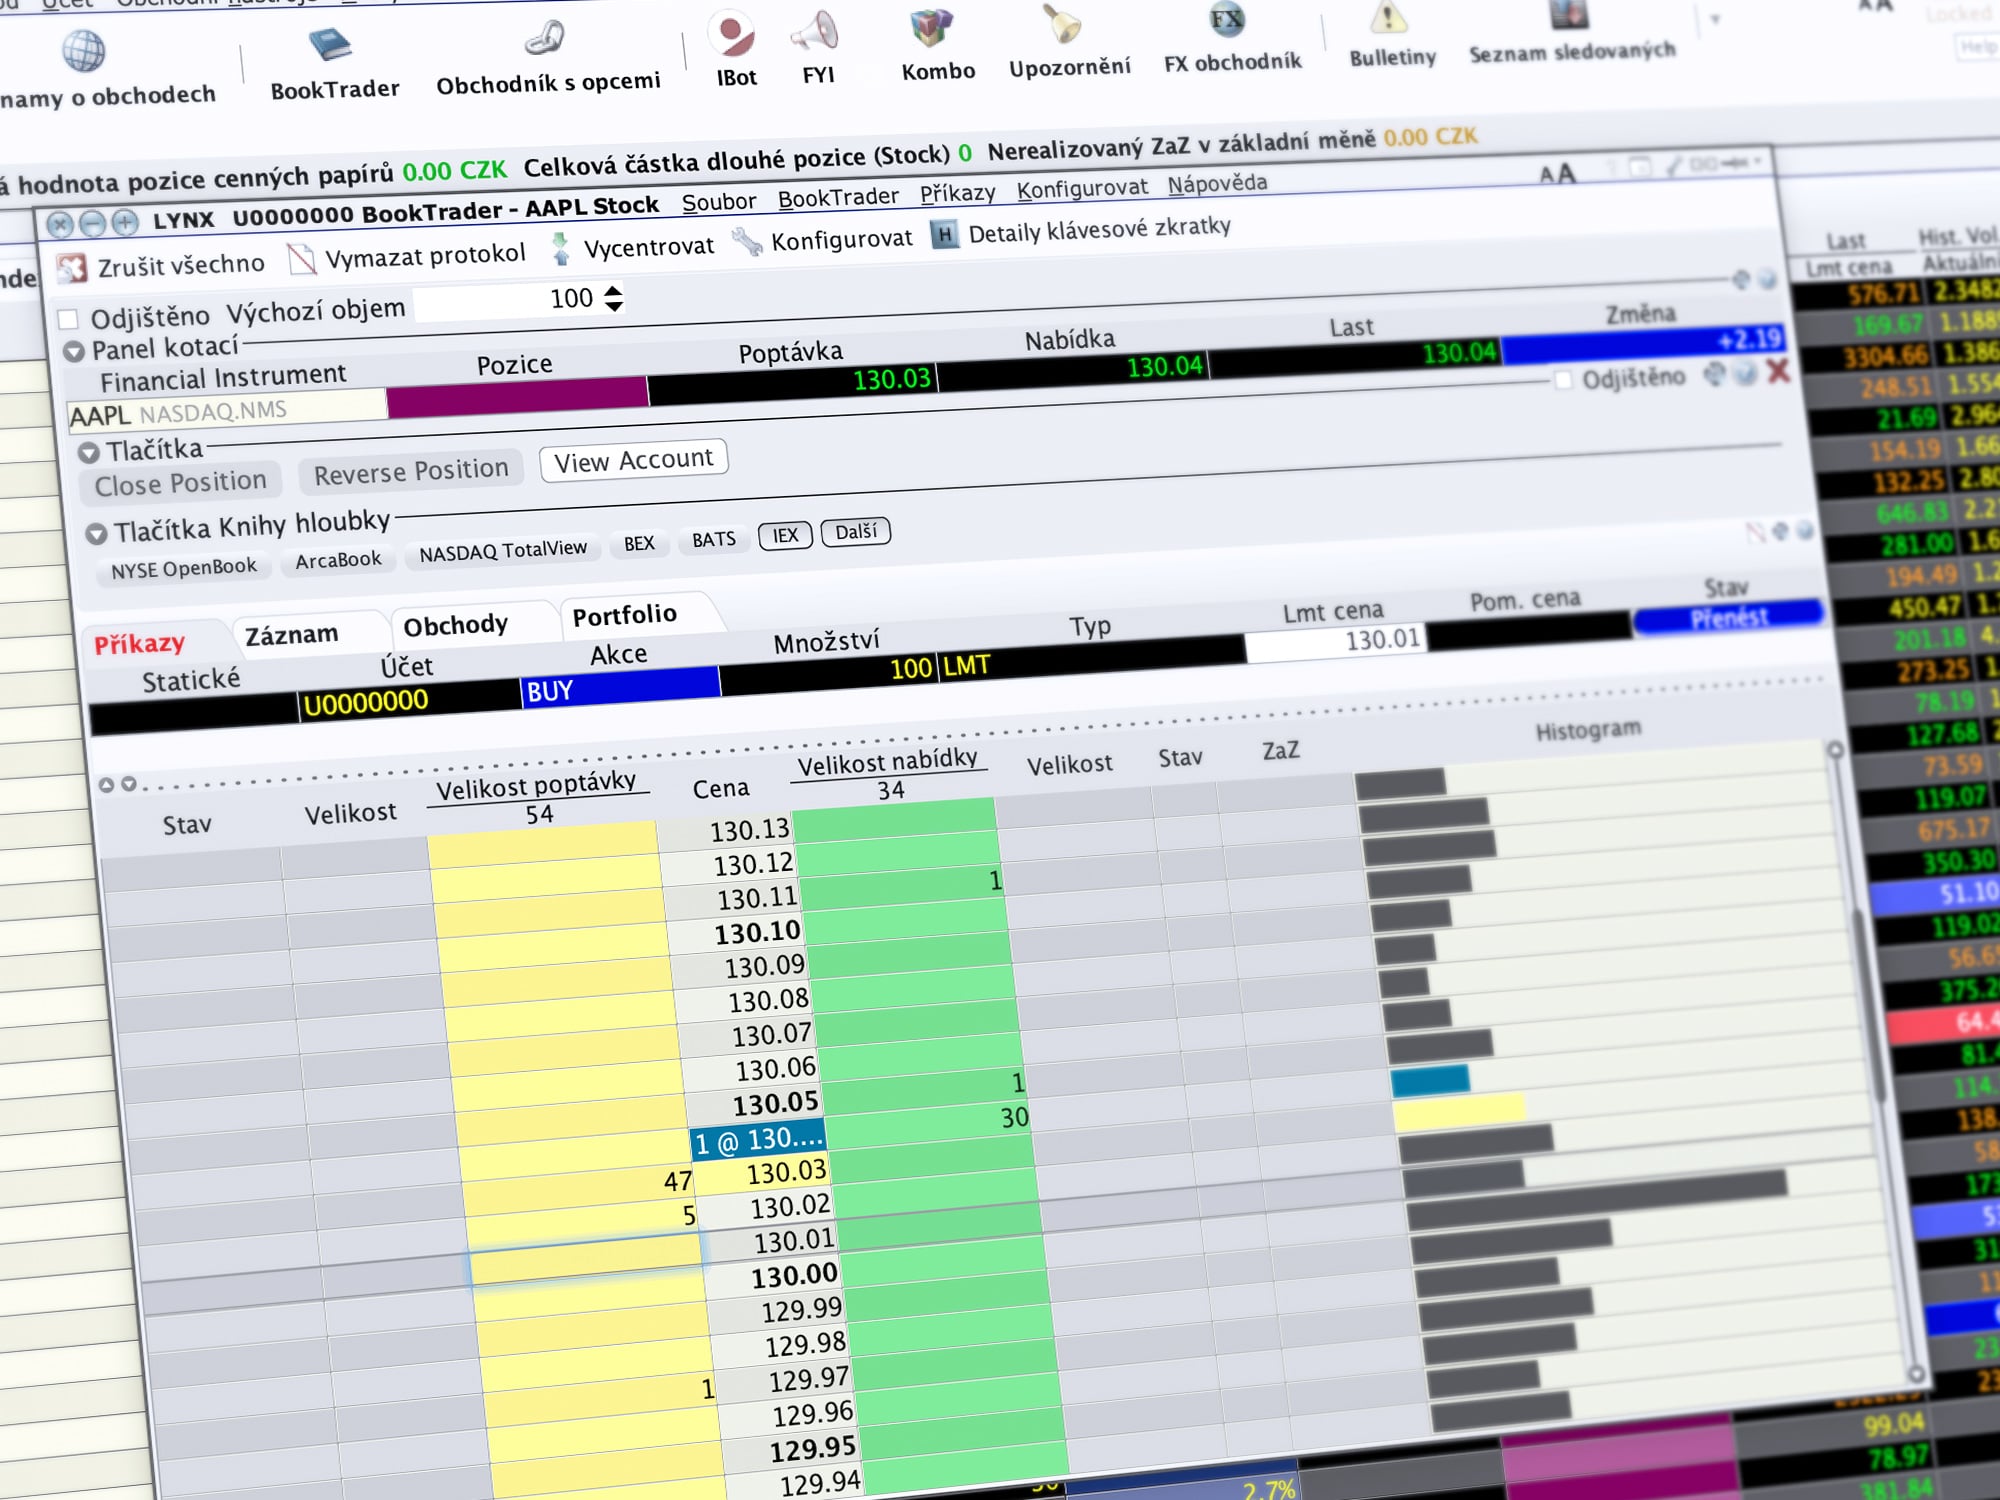This screenshot has width=2000, height=1500.
Task: Click the yellow histogram bar
Action: pos(1460,1111)
